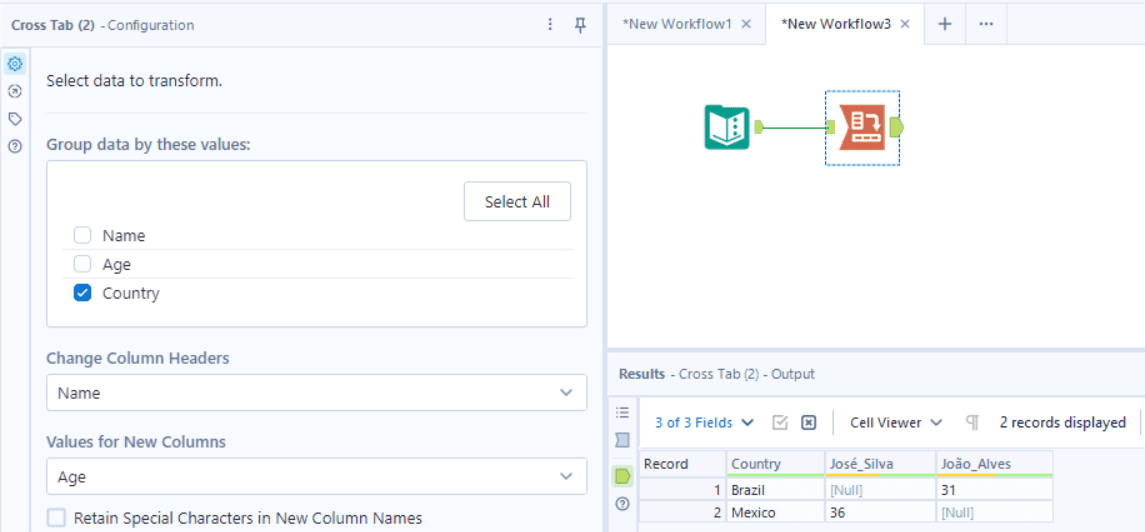The image size is (1145, 532).
Task: Click the Select All button
Action: click(517, 202)
